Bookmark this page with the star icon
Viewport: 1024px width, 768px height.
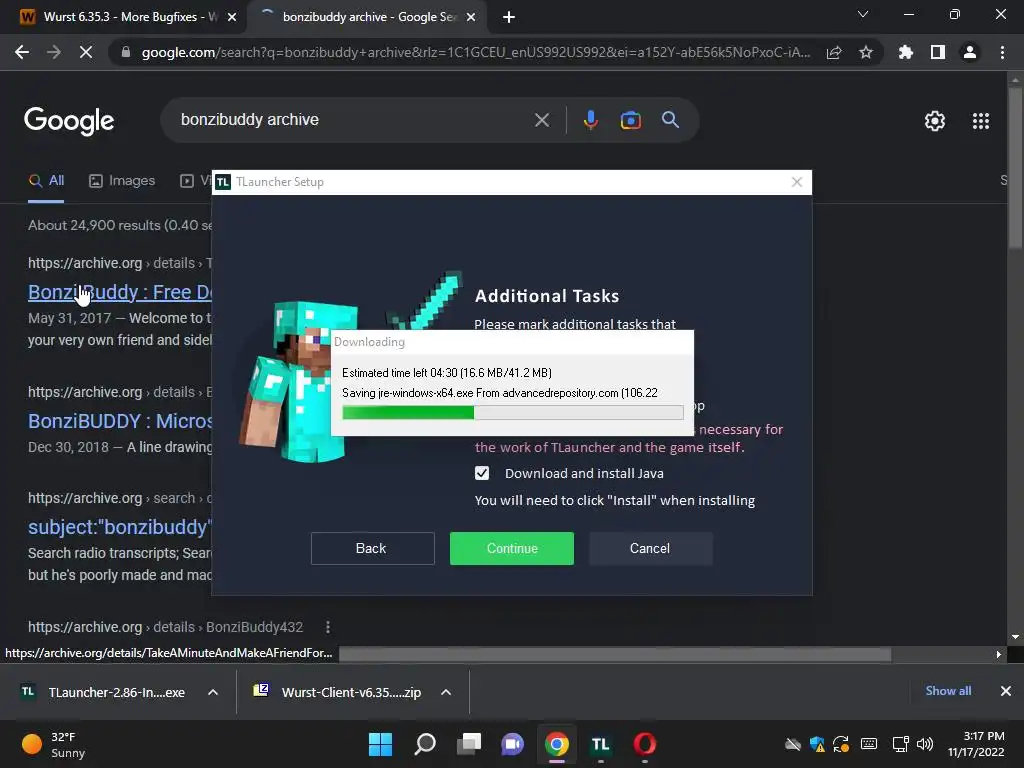coord(866,52)
